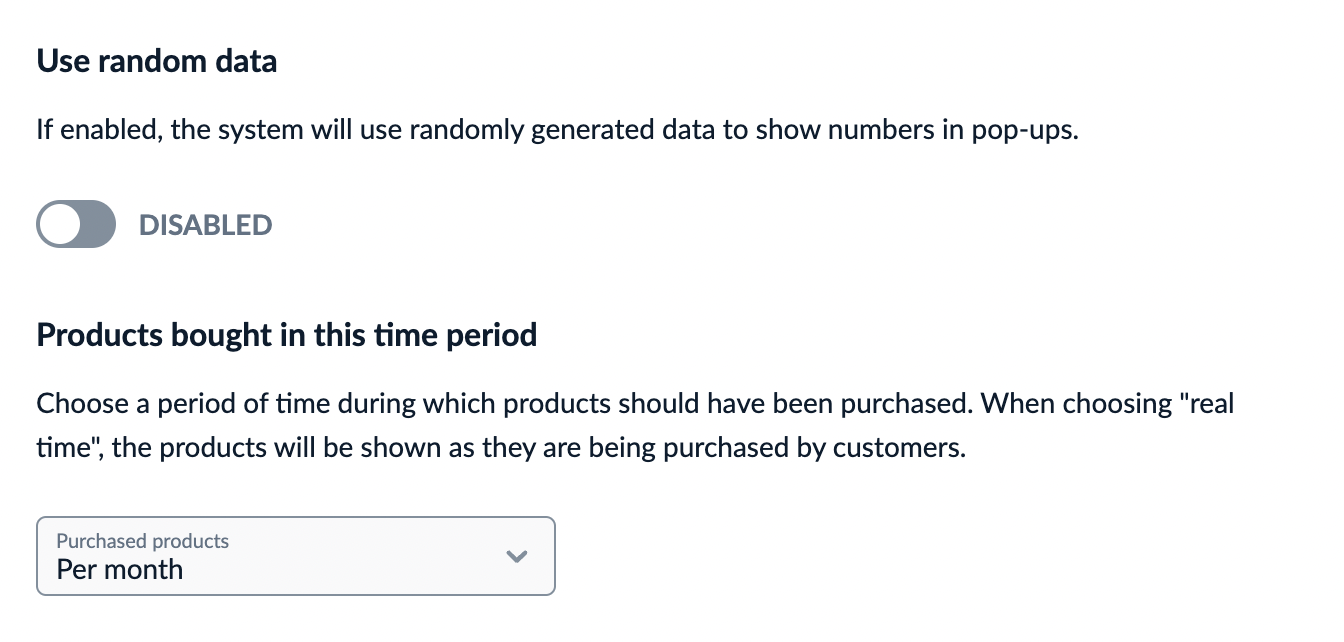1344x642 pixels.
Task: Click the gray track of the random data switch
Action: click(96, 224)
